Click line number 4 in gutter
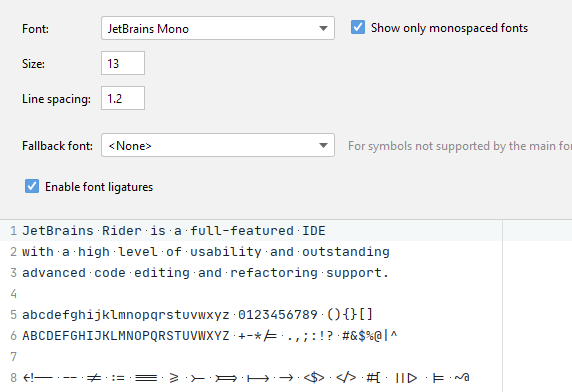The width and height of the screenshot is (572, 392). tap(13, 294)
